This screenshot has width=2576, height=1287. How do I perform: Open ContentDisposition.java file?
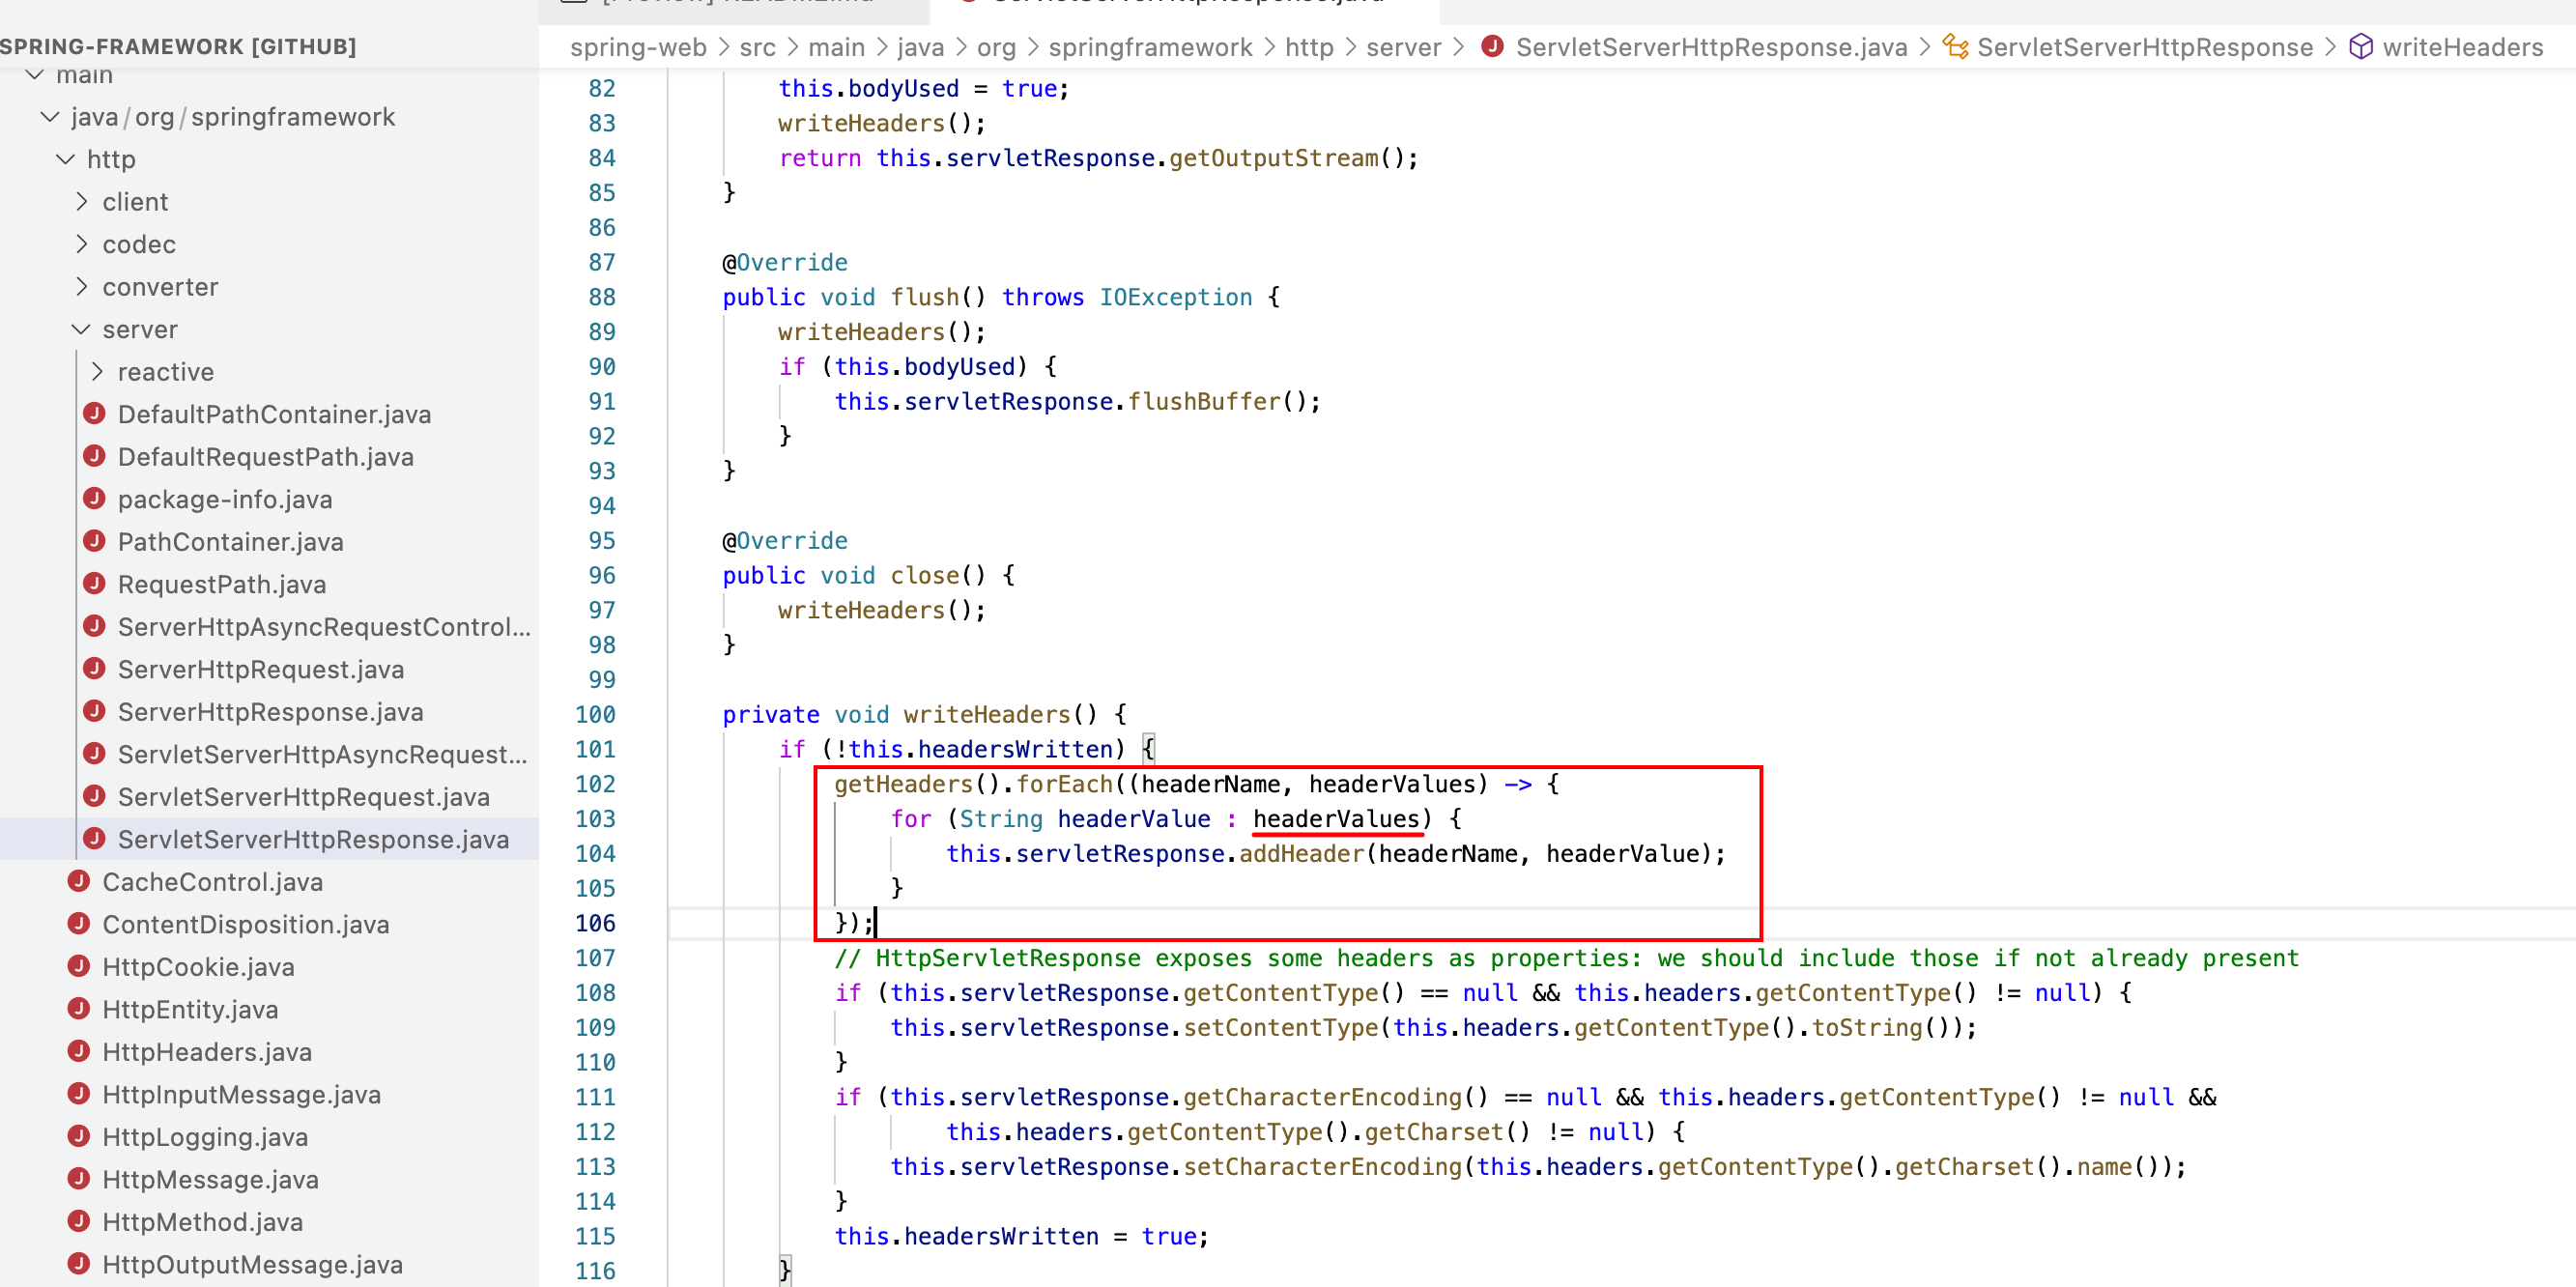(x=246, y=924)
